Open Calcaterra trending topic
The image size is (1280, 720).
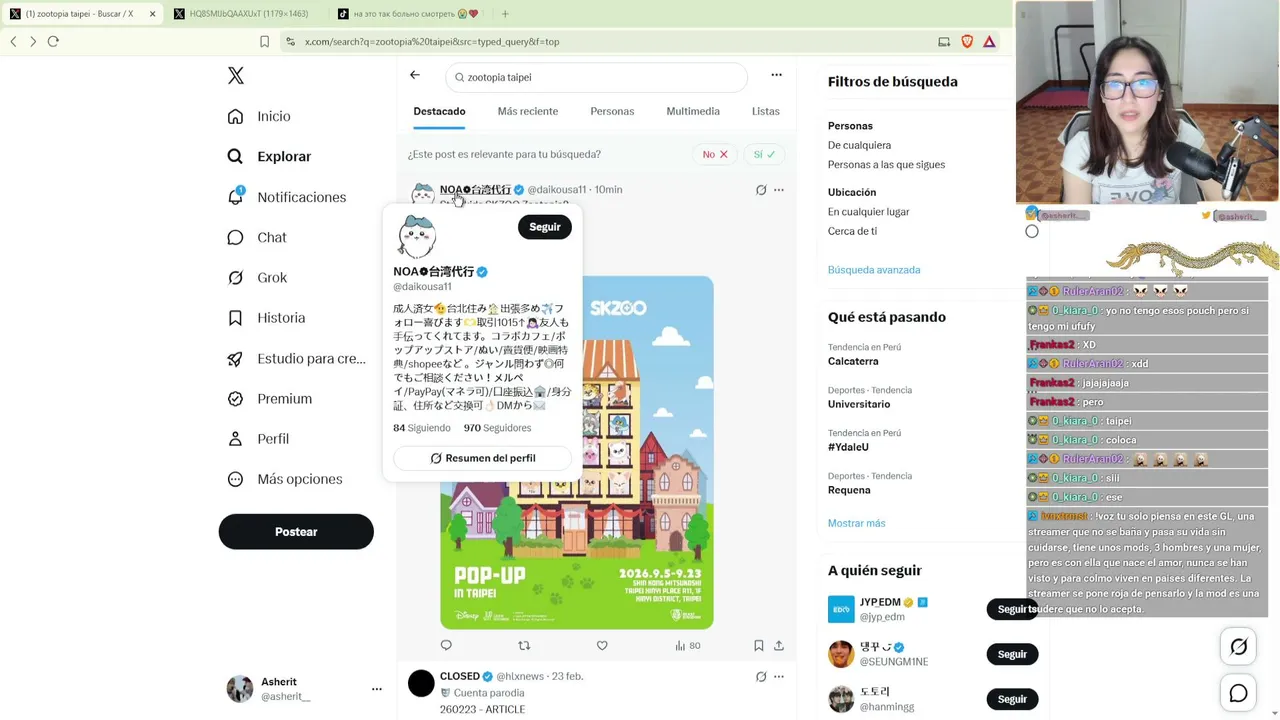click(853, 361)
